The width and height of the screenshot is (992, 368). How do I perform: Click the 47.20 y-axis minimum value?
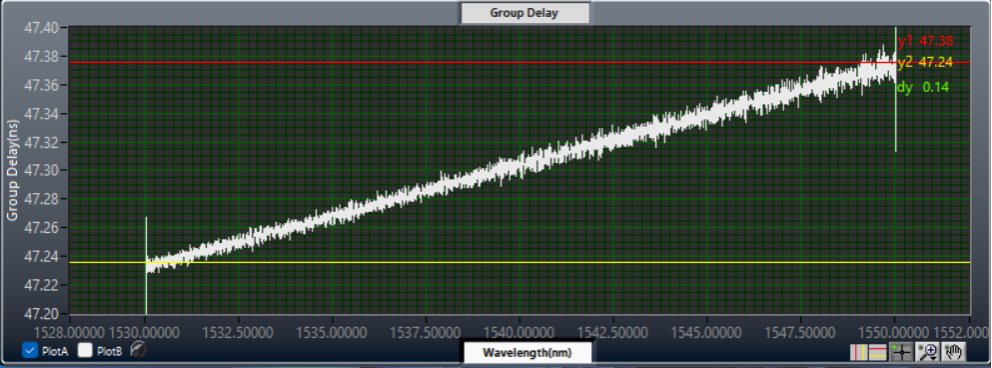coord(40,314)
